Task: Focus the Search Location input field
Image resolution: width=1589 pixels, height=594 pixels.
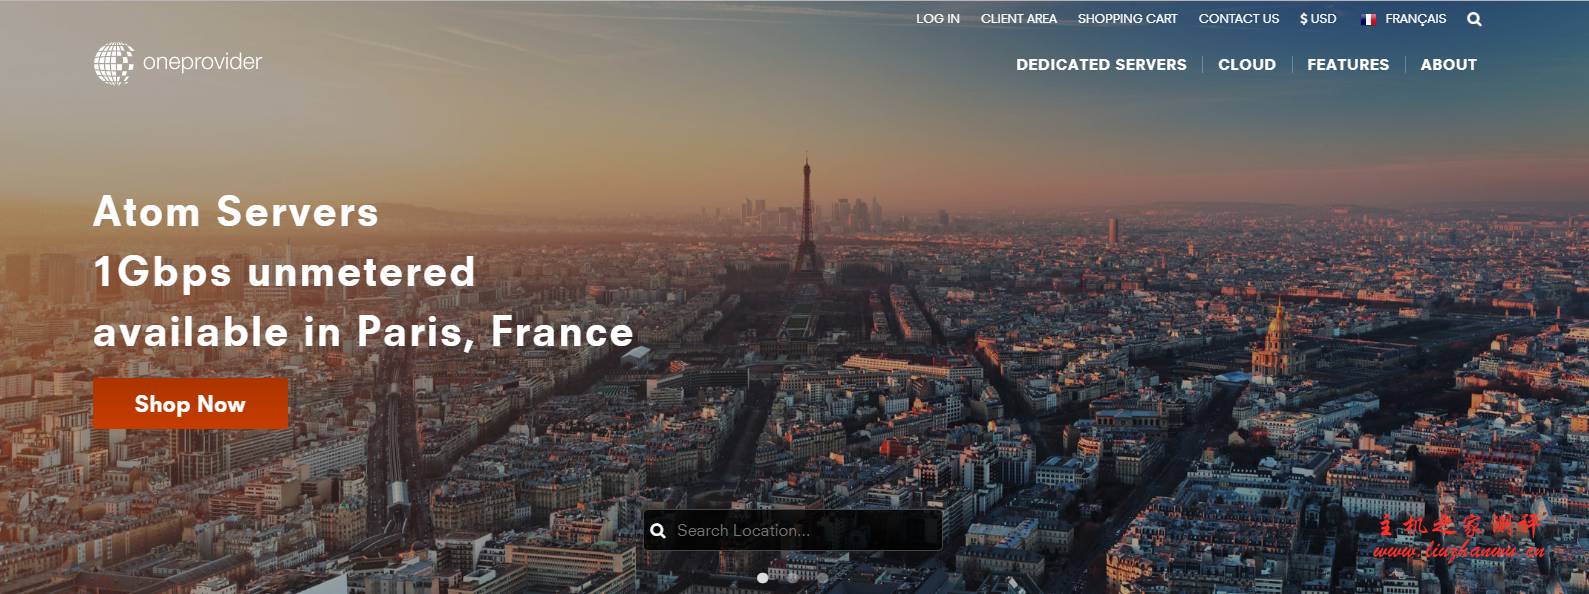Action: pos(800,531)
